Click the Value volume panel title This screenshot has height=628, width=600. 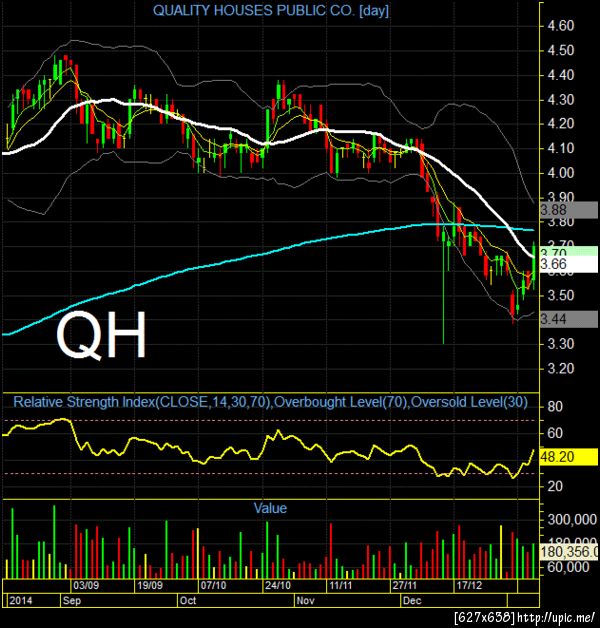pyautogui.click(x=270, y=508)
